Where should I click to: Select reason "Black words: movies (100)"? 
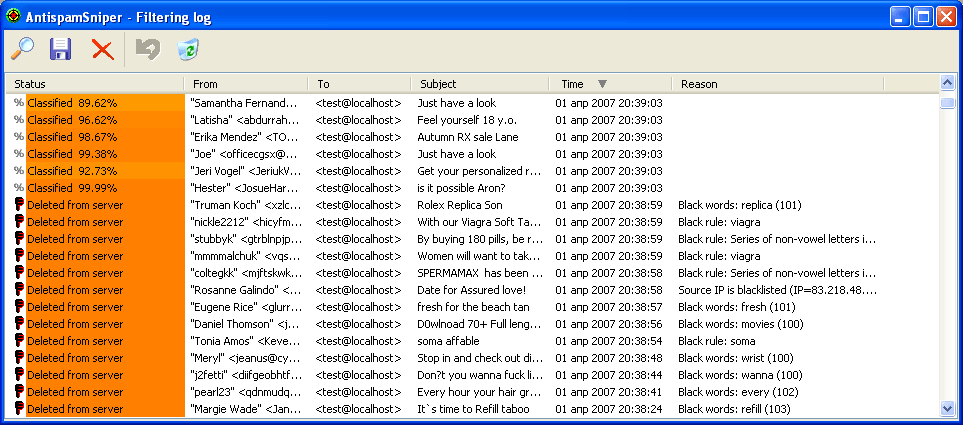[x=741, y=324]
